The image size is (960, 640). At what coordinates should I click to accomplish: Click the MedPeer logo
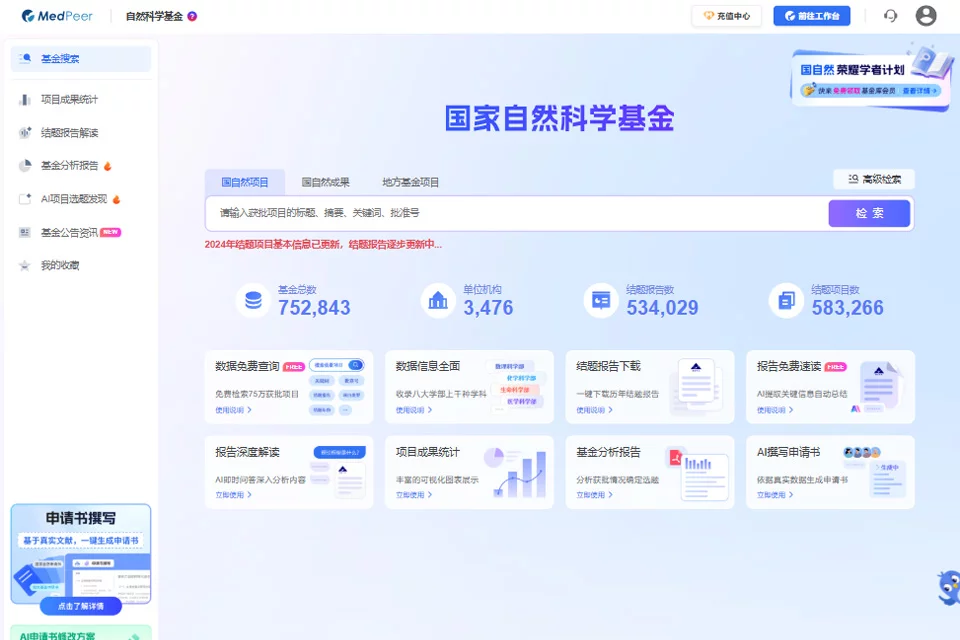pos(56,16)
